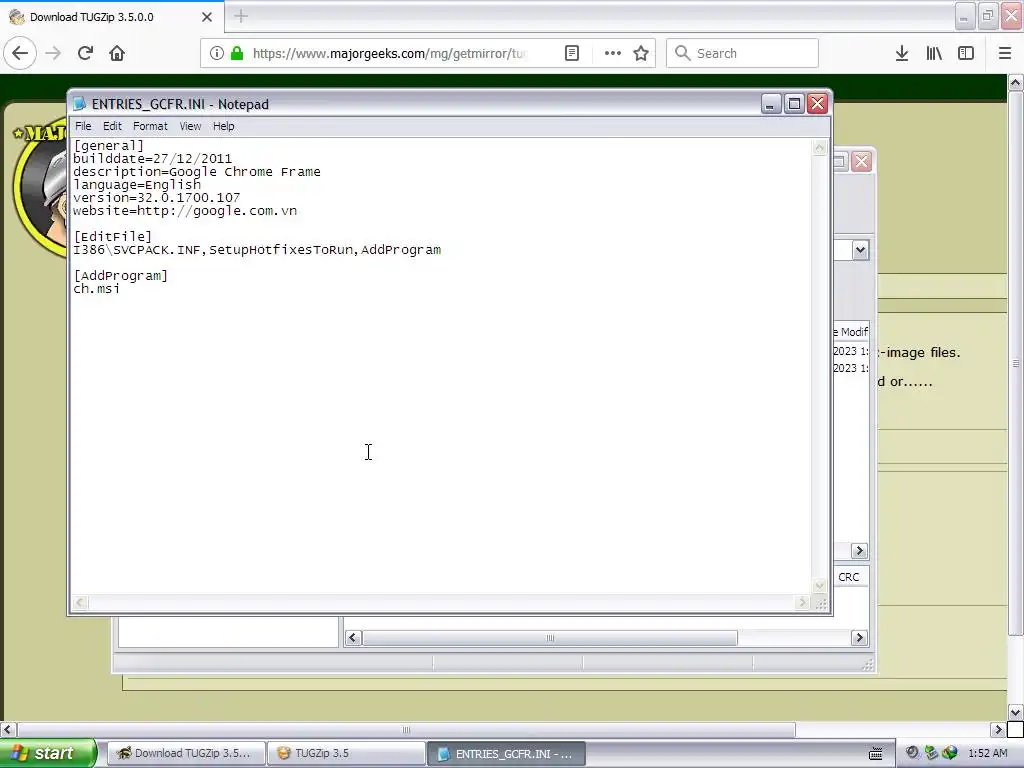
Task: Click the Firefox forward arrow
Action: pyautogui.click(x=53, y=53)
